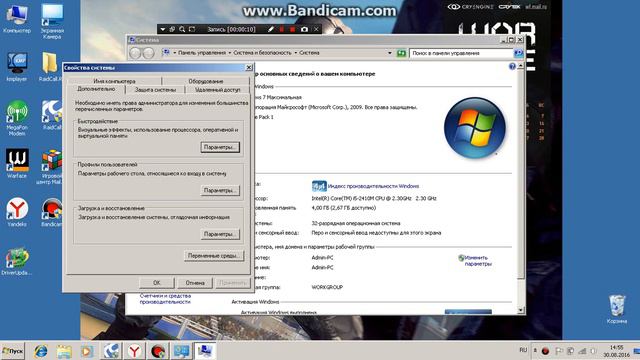Take a screenshot with Bandicam camera icon

[x=304, y=29]
